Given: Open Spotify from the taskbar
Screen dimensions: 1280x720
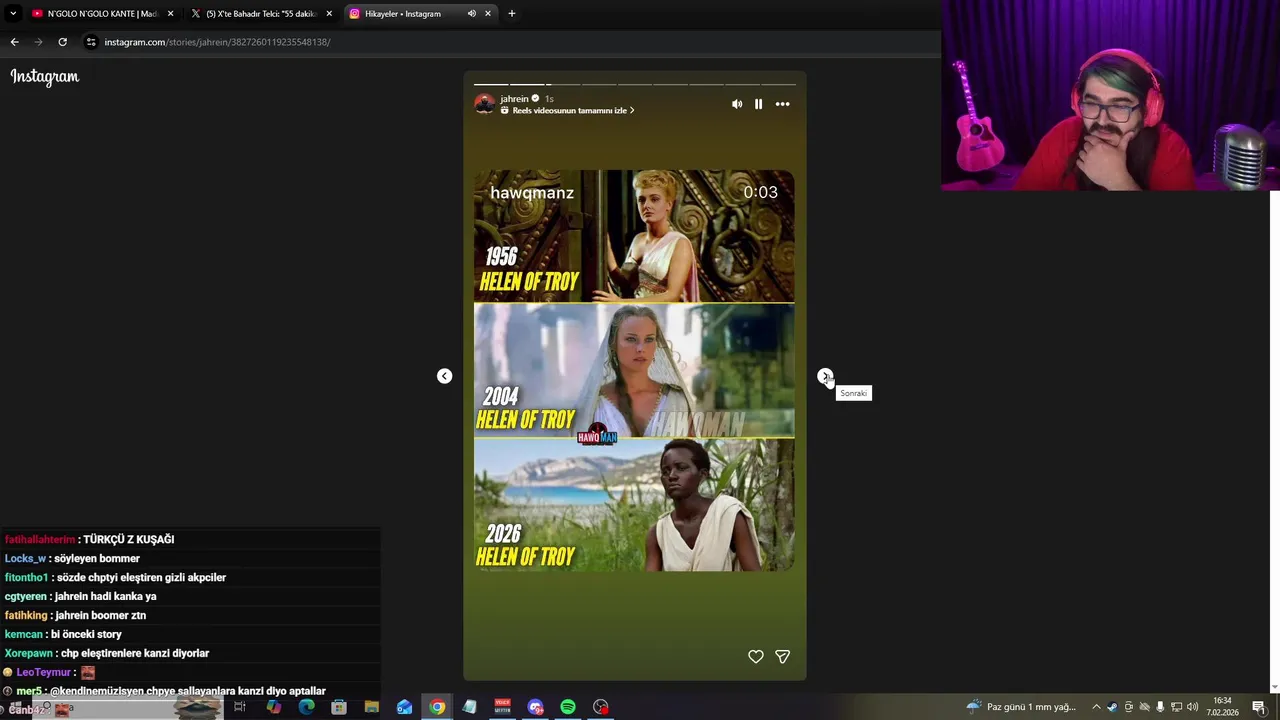Looking at the screenshot, I should click(x=568, y=707).
